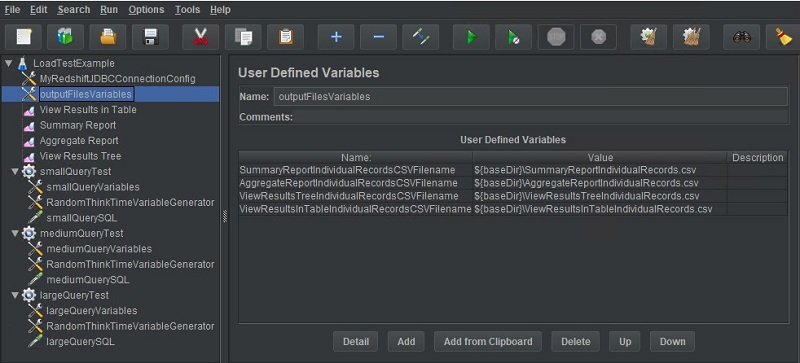Click the Open file folder icon
Viewport: 800px width, 363px height.
tap(108, 37)
